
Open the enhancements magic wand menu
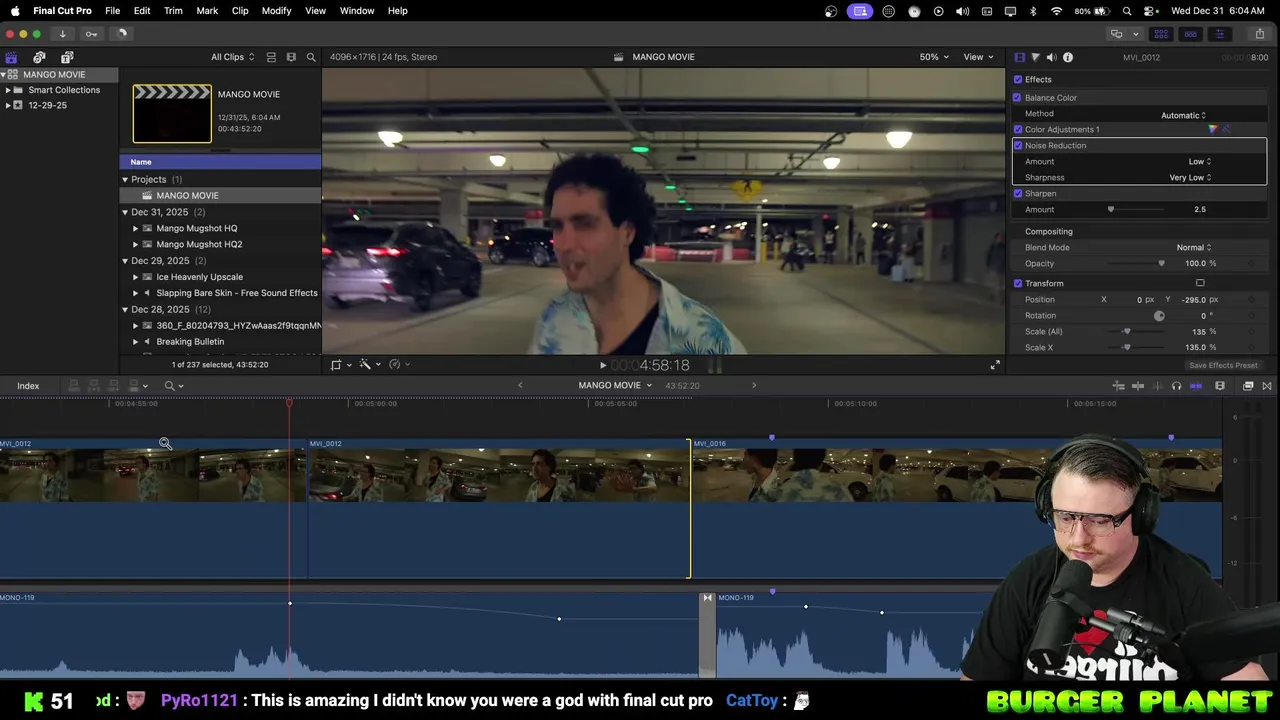pos(369,365)
